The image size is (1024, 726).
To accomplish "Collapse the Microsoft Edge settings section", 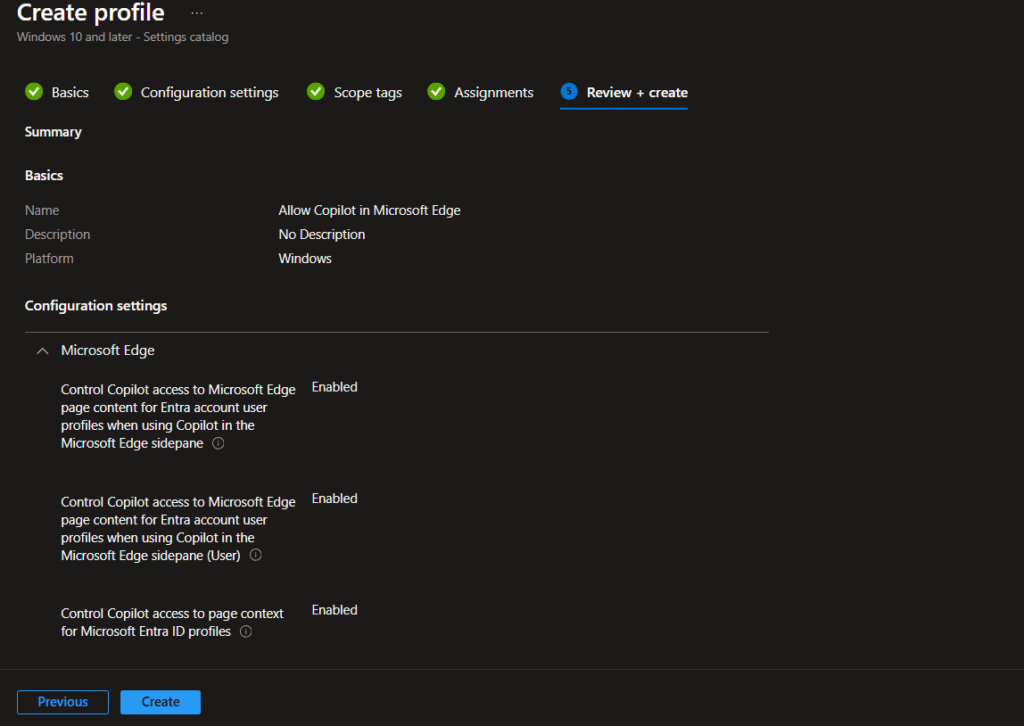I will click(41, 351).
